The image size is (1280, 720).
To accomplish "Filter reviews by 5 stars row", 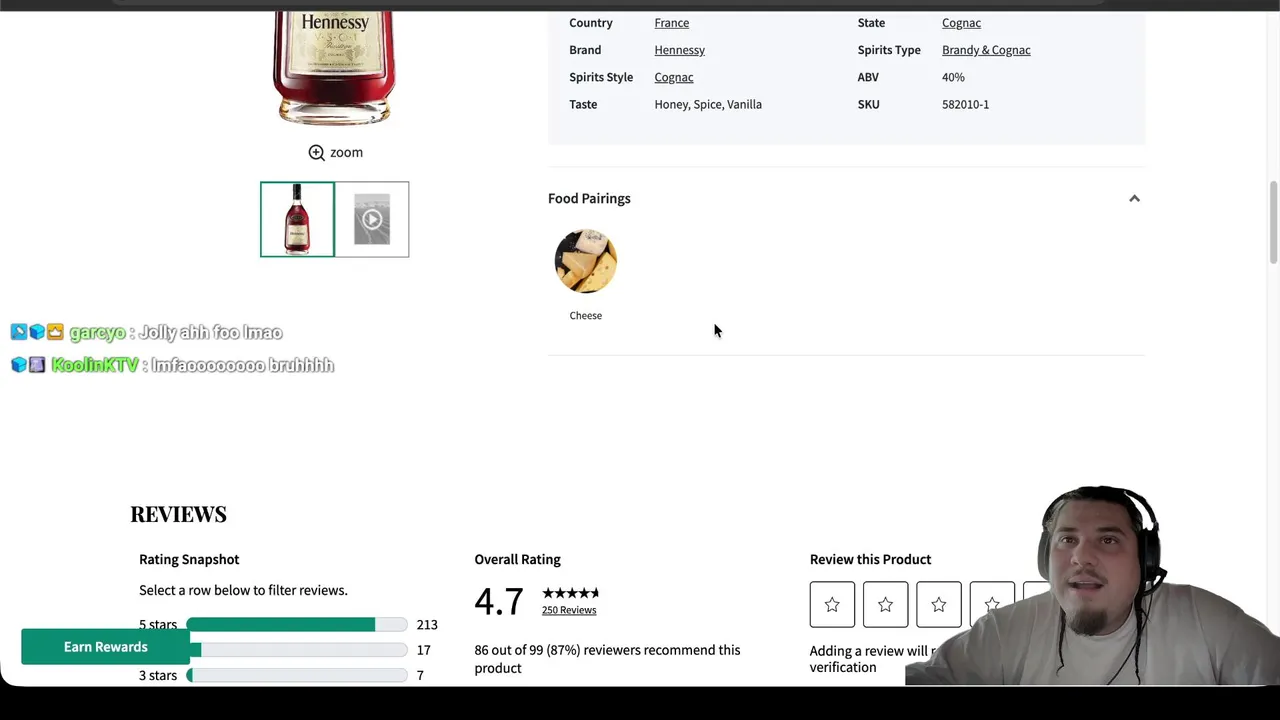I will [288, 624].
